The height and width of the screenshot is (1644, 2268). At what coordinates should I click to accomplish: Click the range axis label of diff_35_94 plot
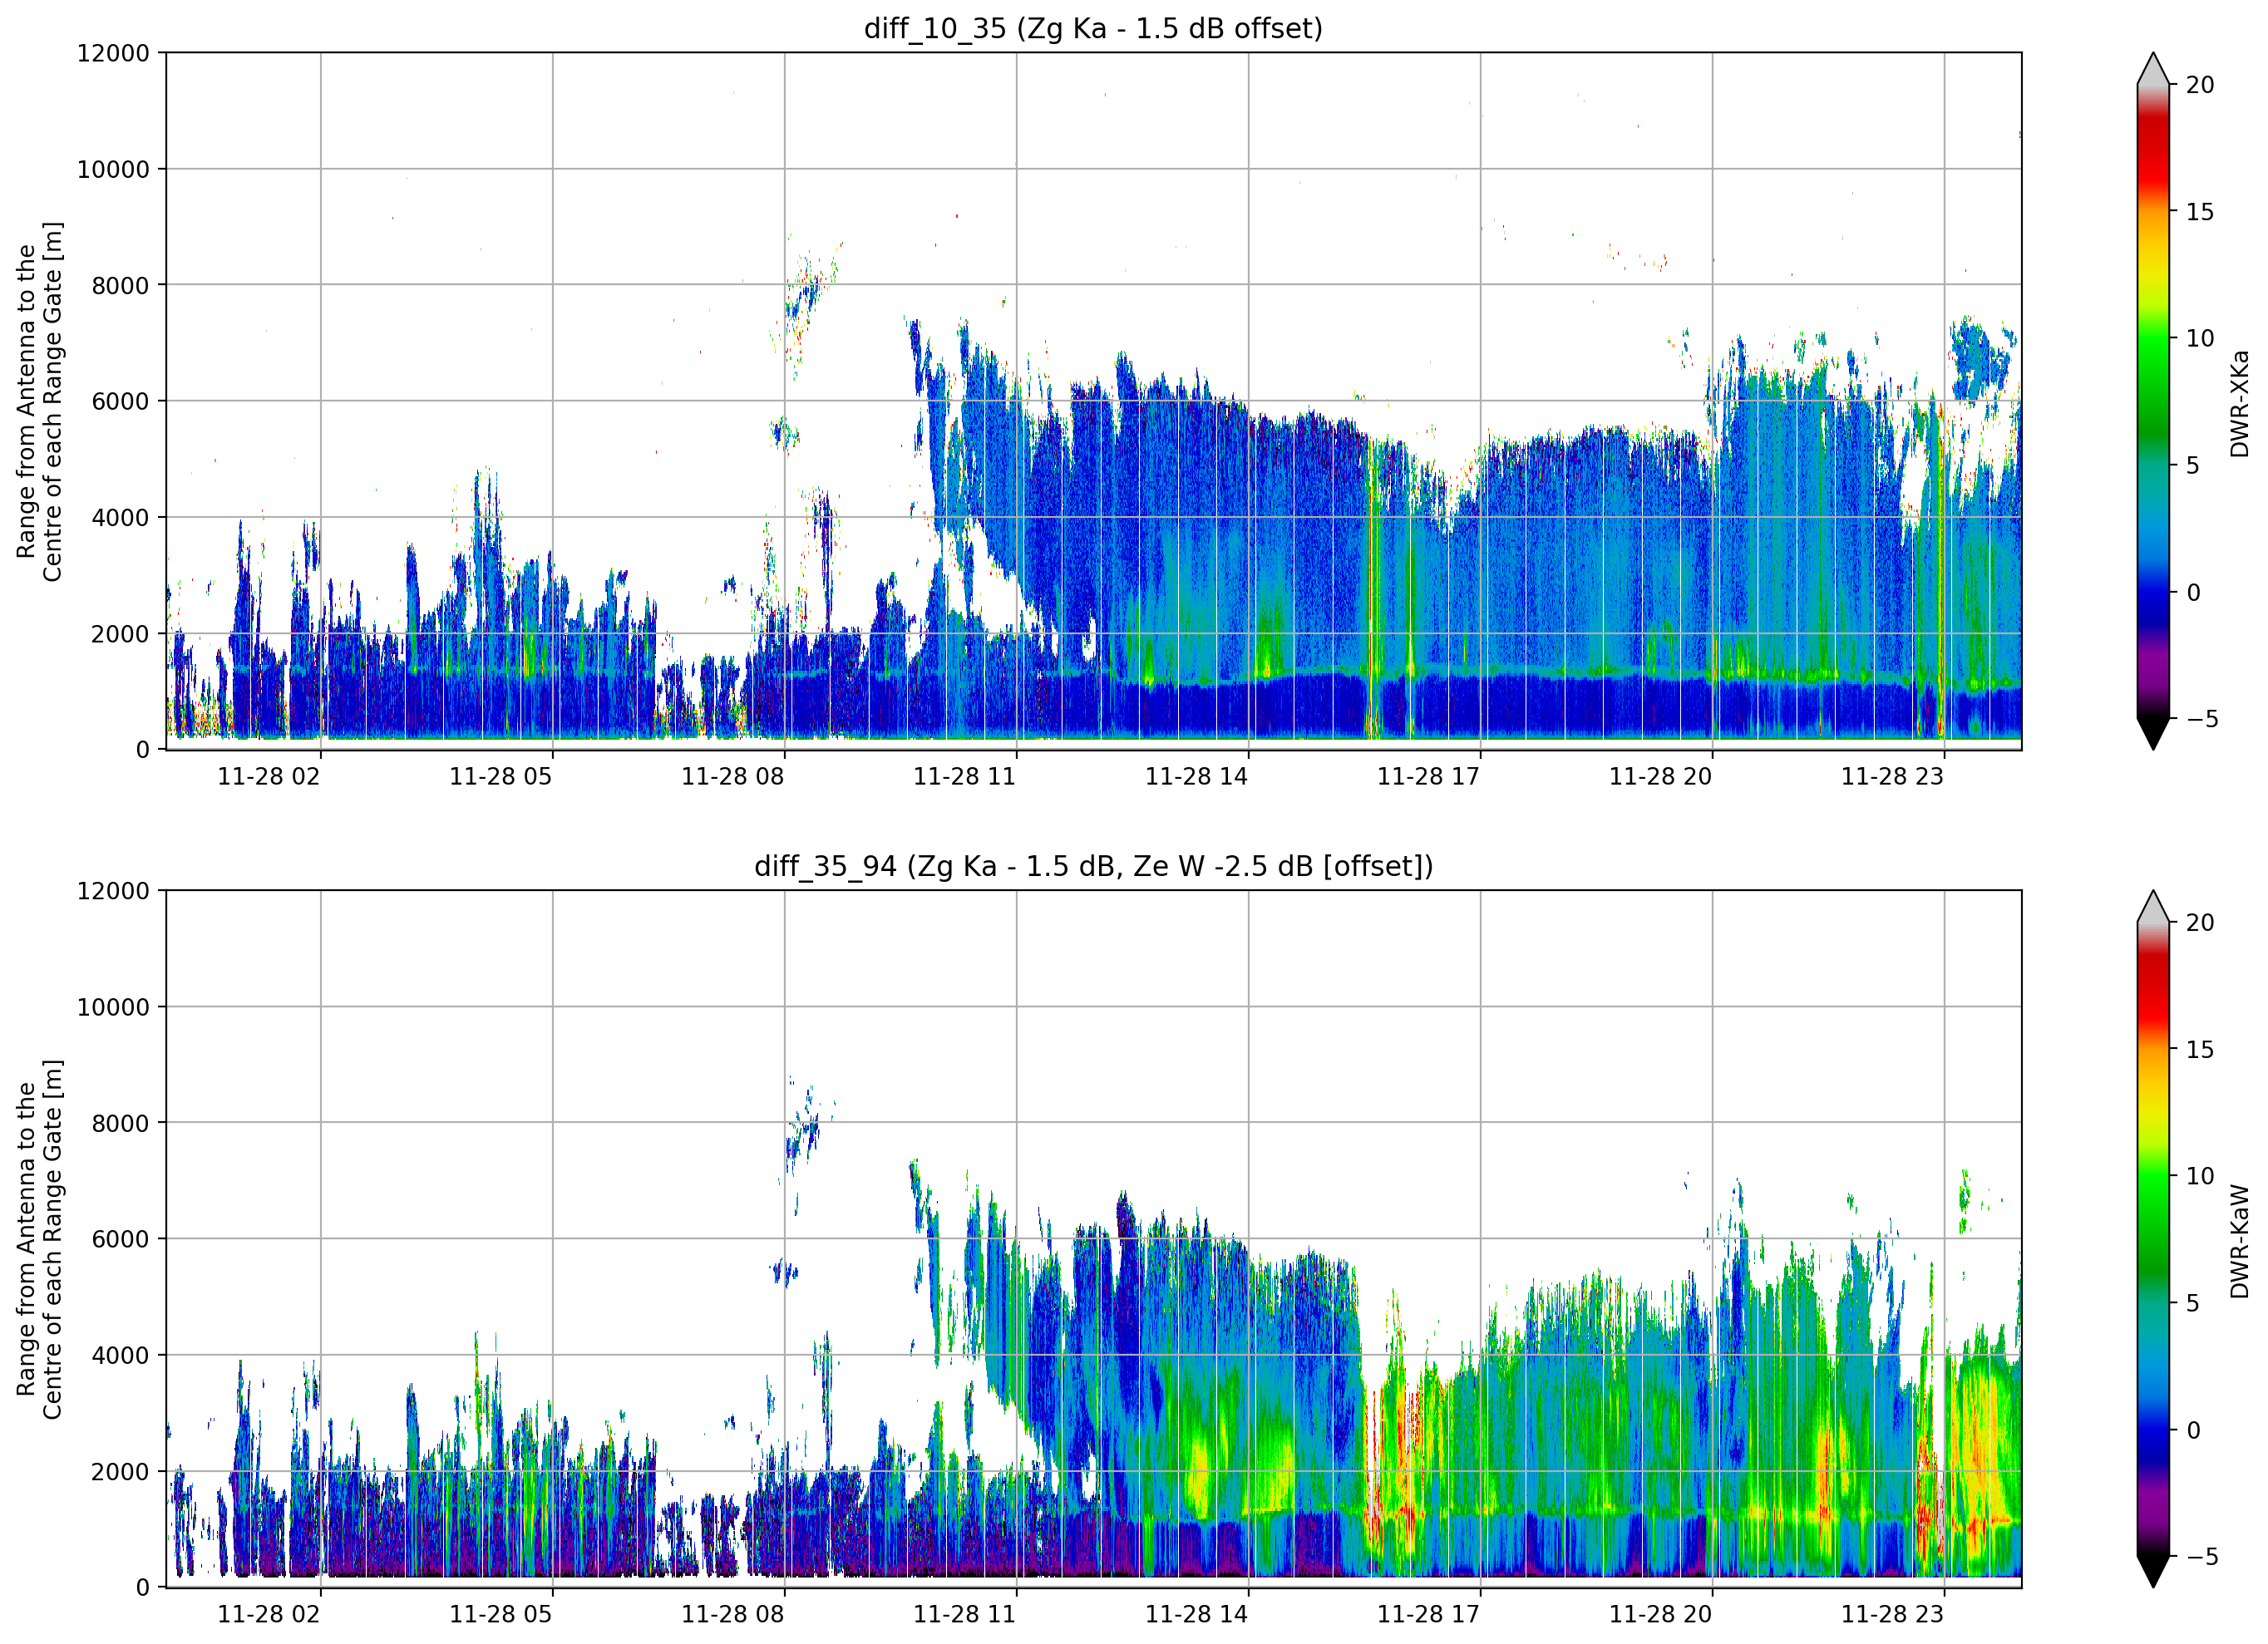point(39,1239)
